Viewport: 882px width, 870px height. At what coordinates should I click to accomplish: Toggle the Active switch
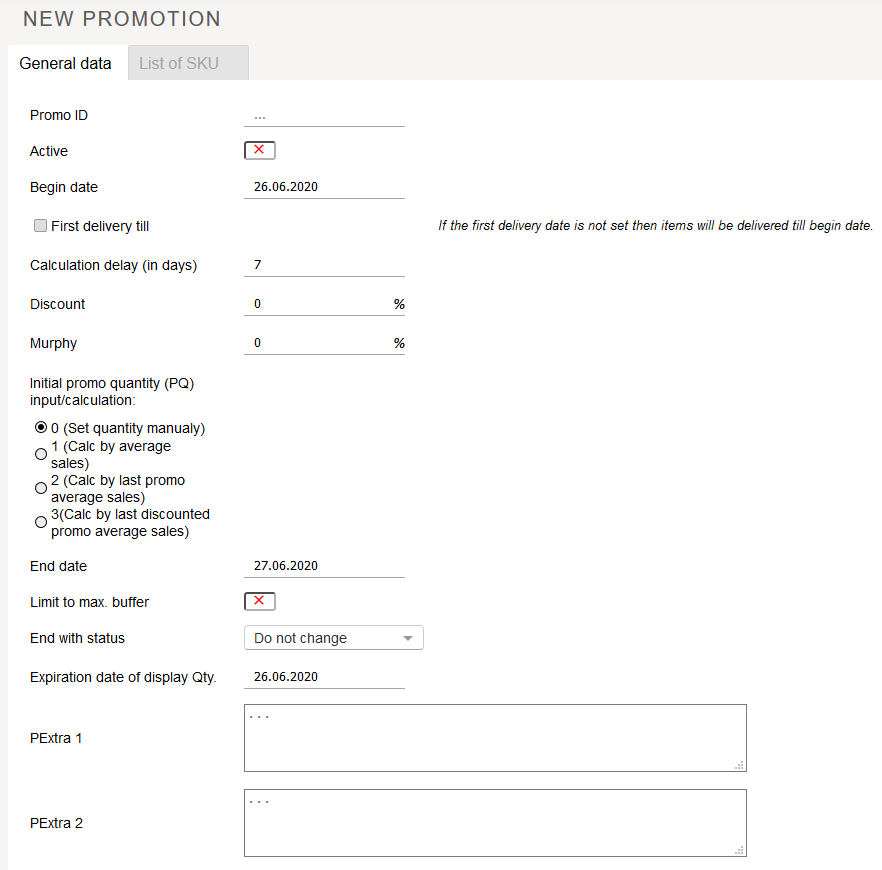coord(259,150)
